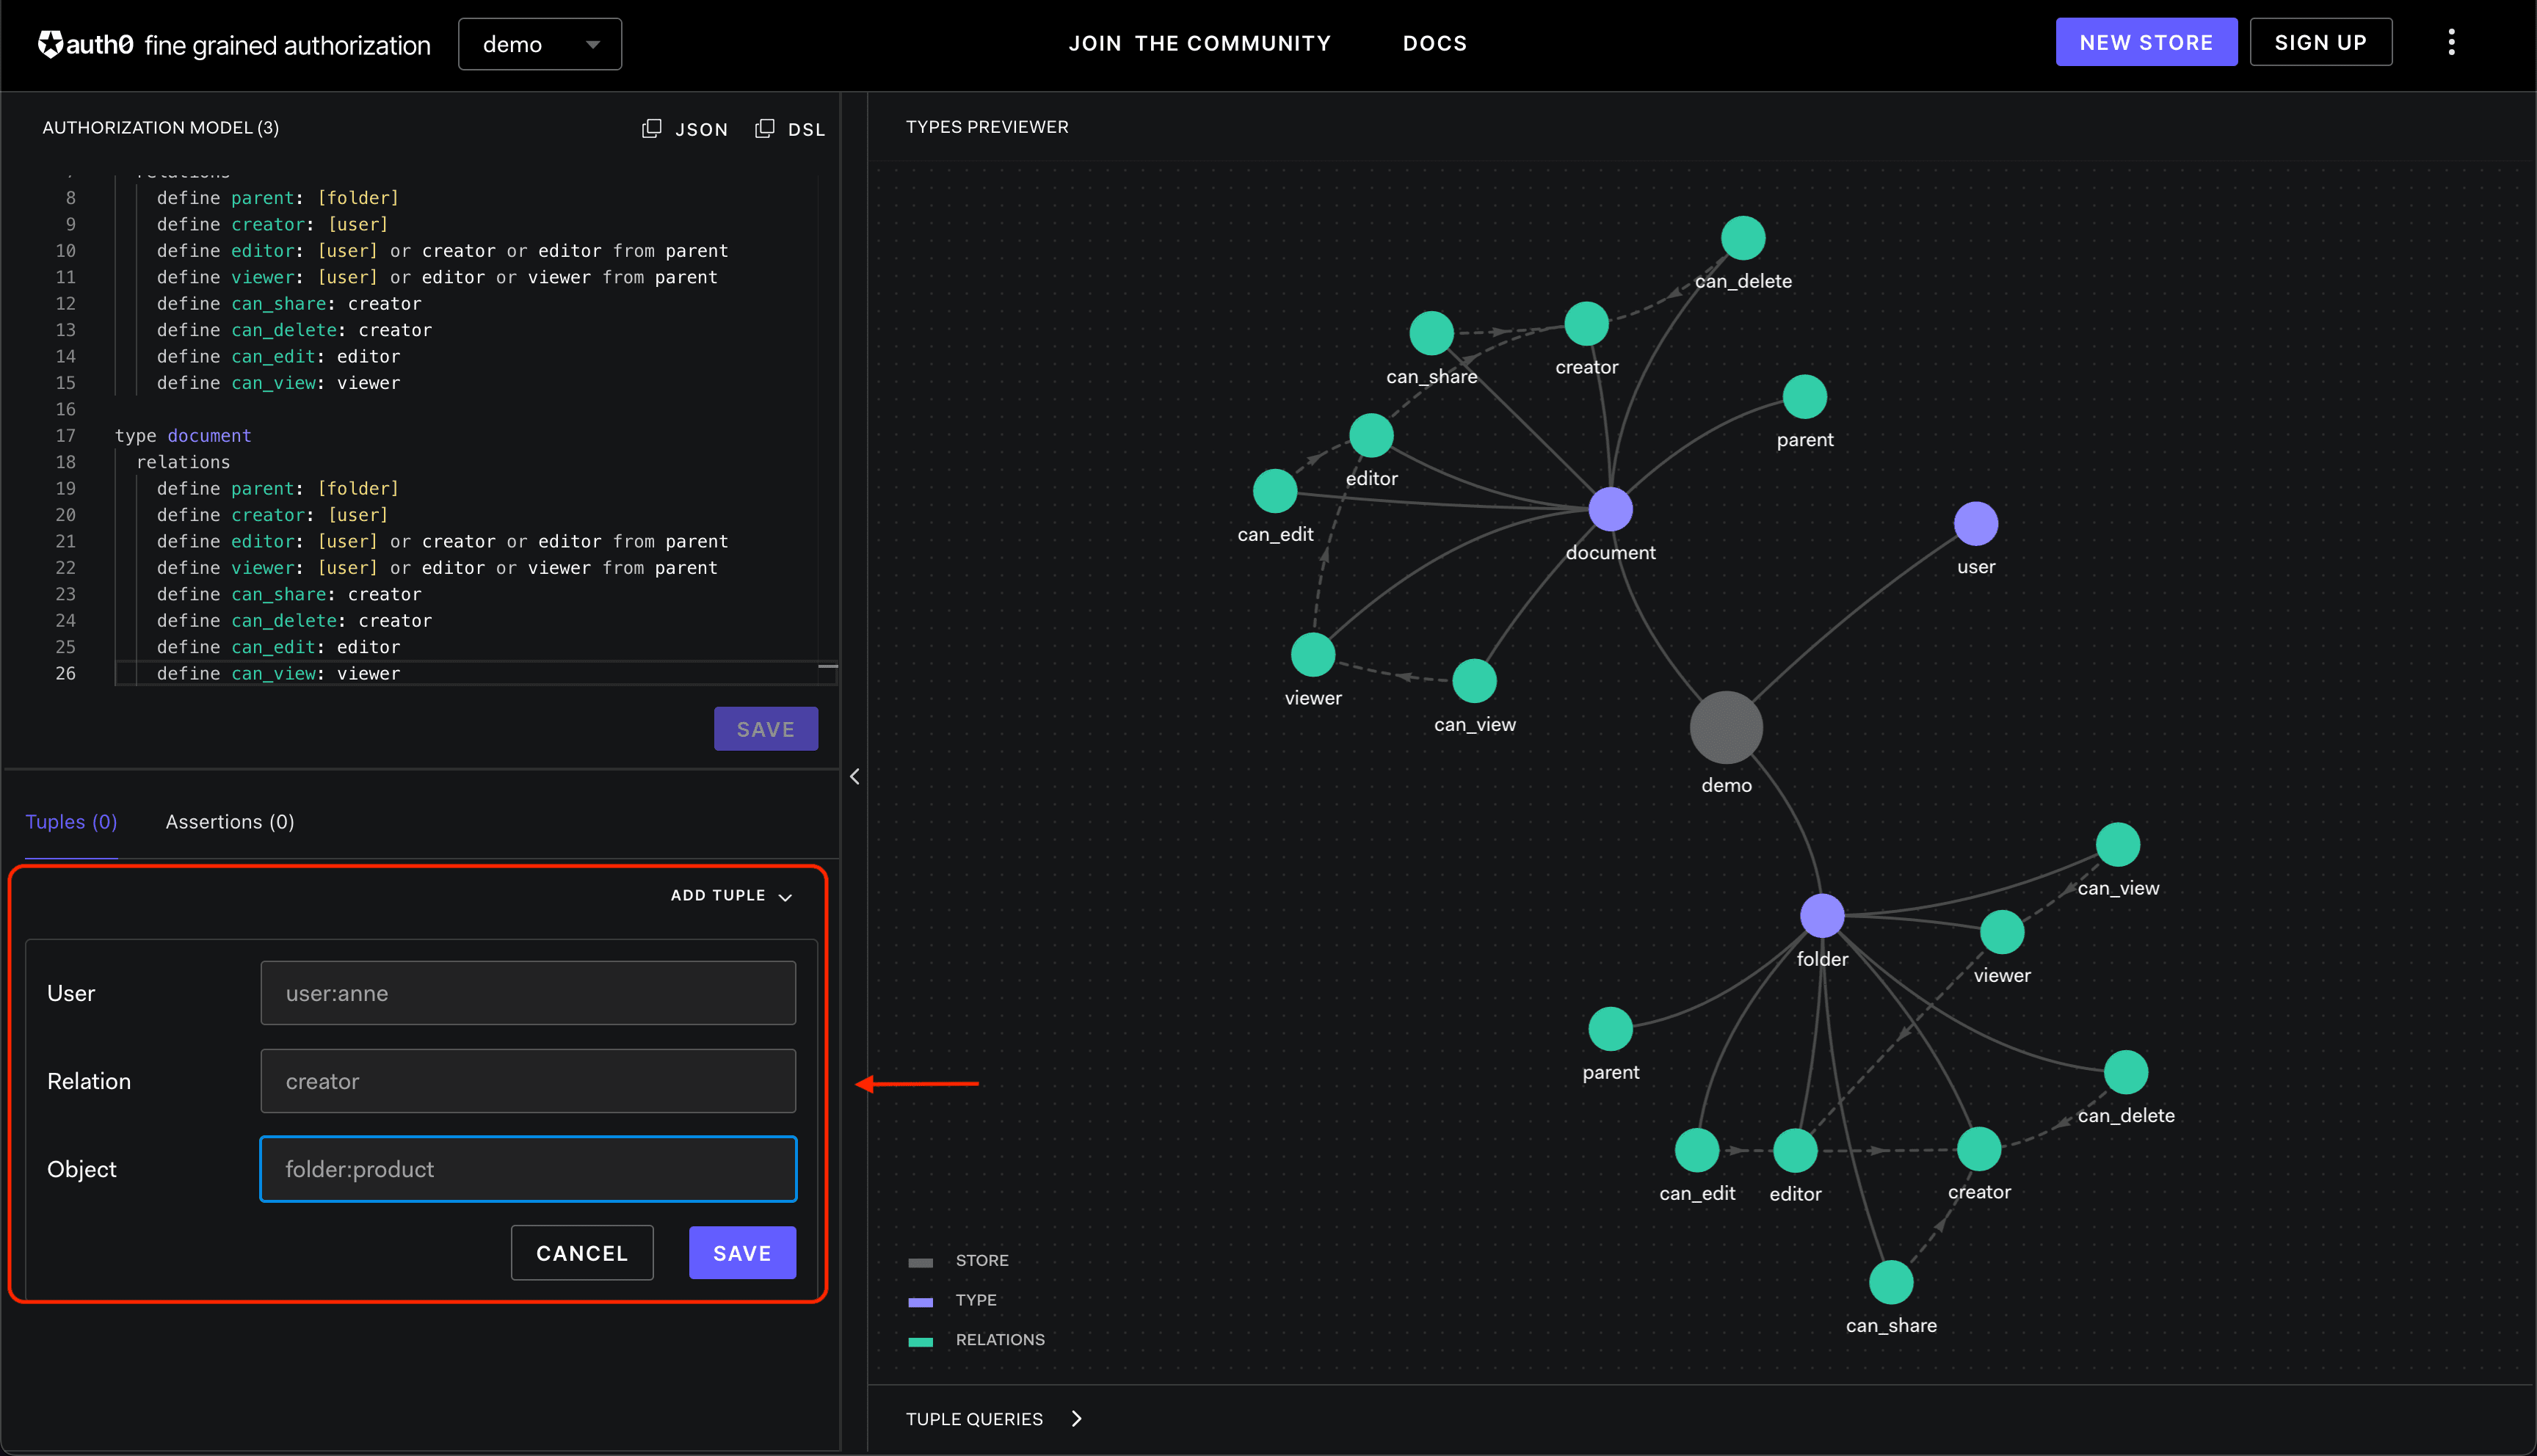The image size is (2537, 1456).
Task: Open the three-dot more options menu
Action: [x=2451, y=42]
